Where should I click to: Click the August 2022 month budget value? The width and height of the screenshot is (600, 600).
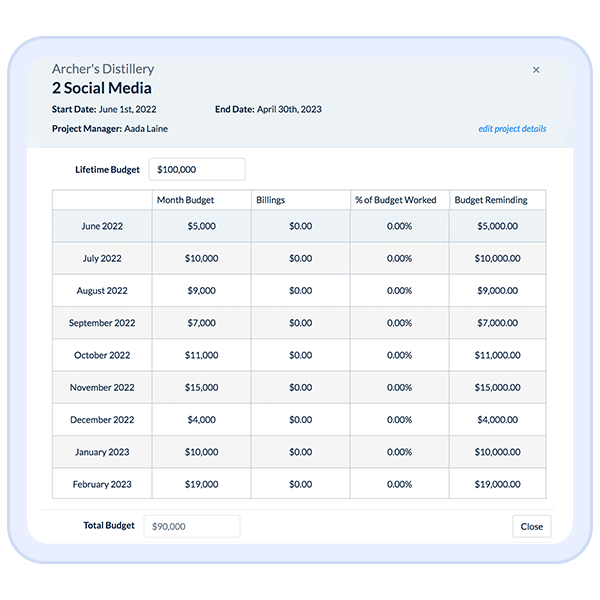tap(201, 291)
